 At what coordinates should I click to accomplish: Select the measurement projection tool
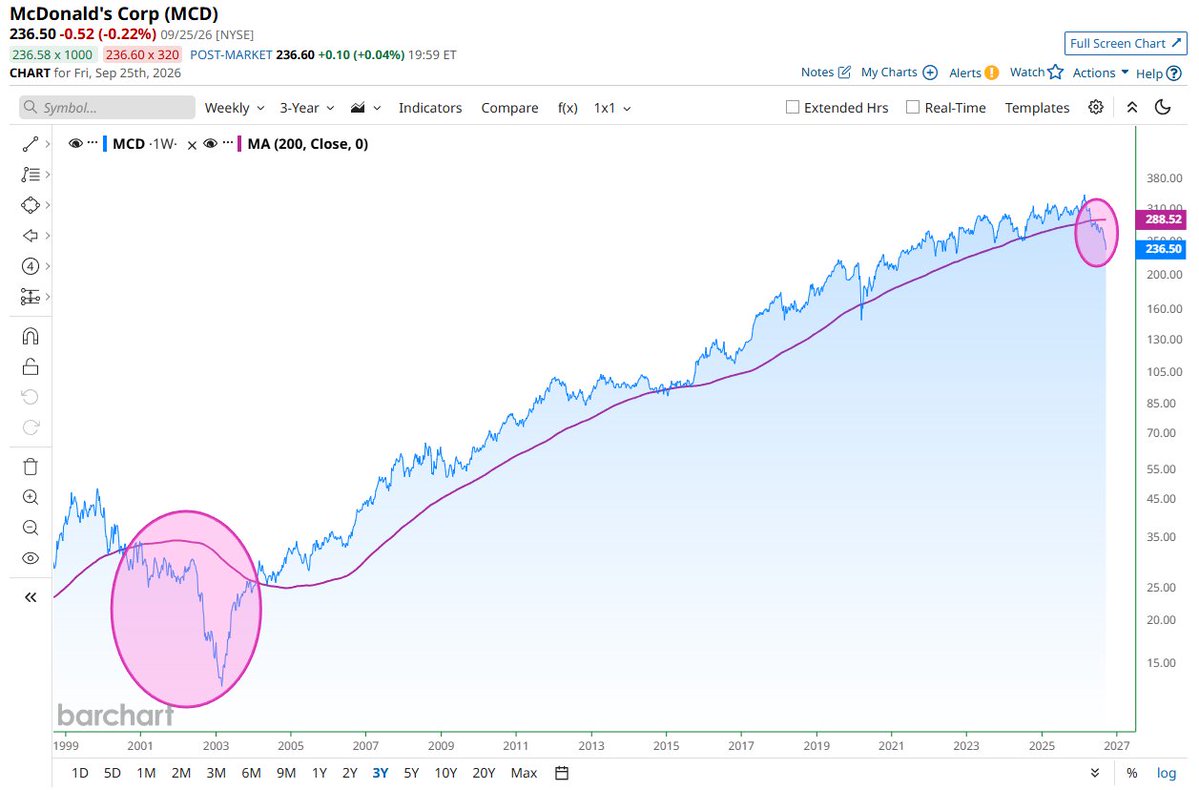pos(30,297)
